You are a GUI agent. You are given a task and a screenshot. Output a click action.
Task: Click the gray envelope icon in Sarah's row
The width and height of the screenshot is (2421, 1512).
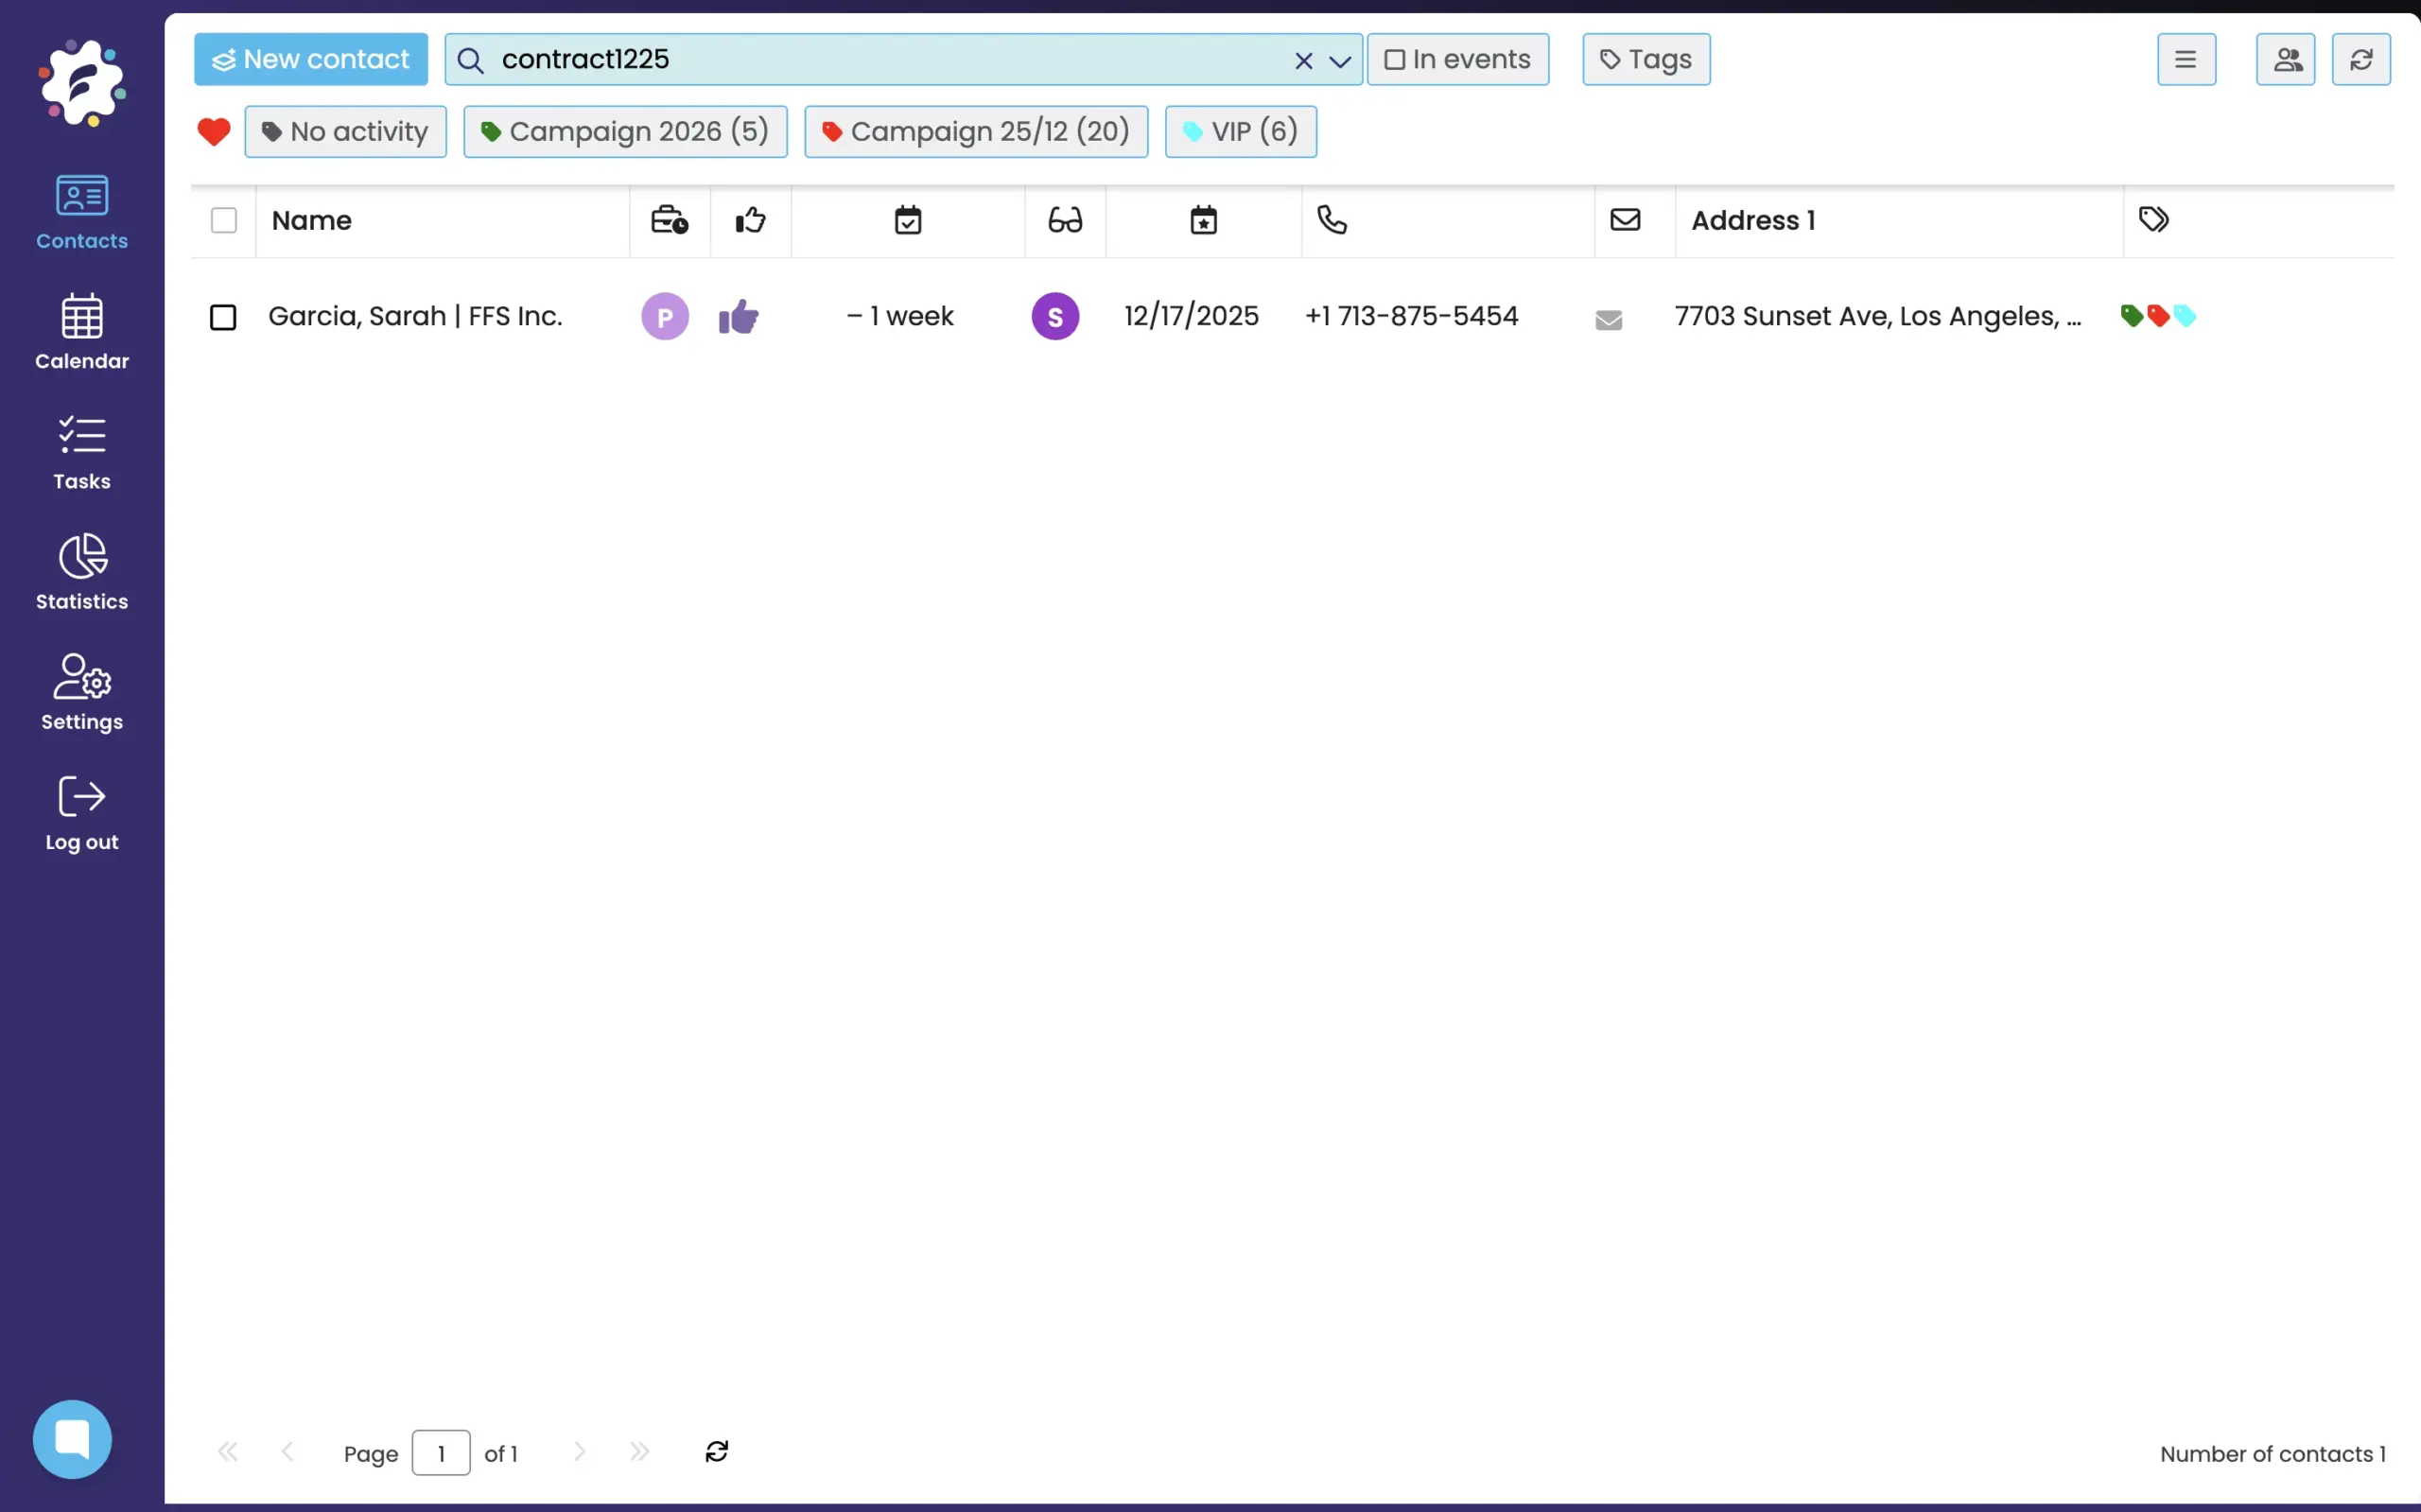click(x=1608, y=320)
